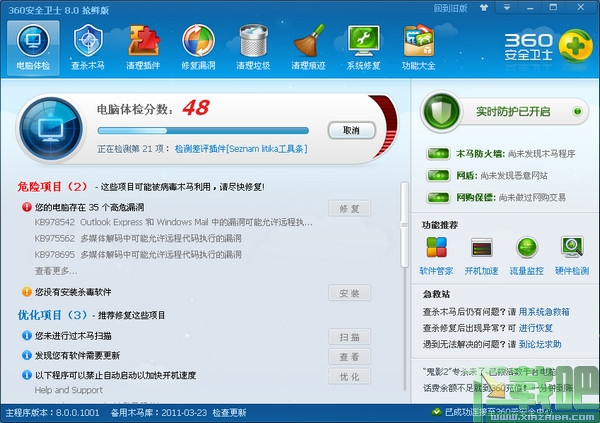Click the 360 green plus logo
This screenshot has width=600, height=423.
(x=576, y=46)
